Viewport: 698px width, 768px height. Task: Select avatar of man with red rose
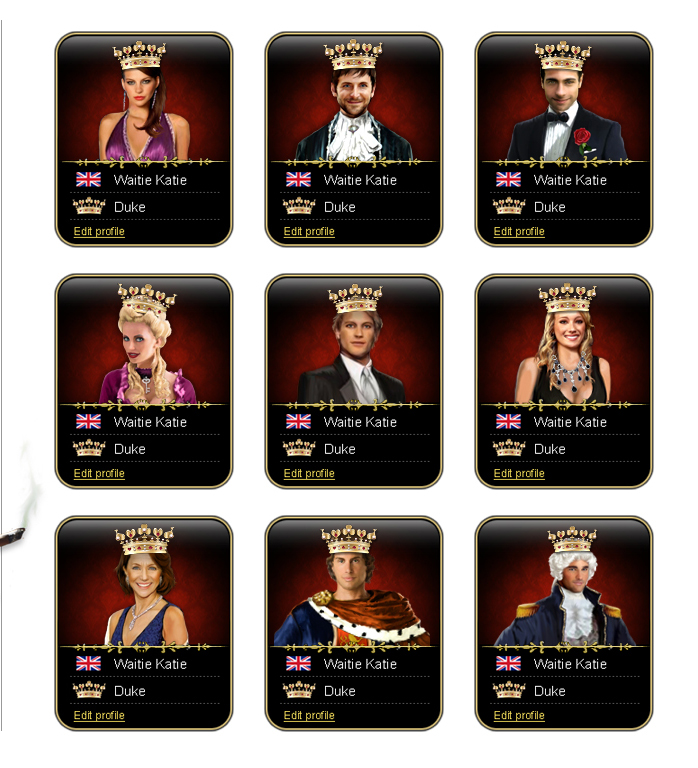click(x=564, y=101)
